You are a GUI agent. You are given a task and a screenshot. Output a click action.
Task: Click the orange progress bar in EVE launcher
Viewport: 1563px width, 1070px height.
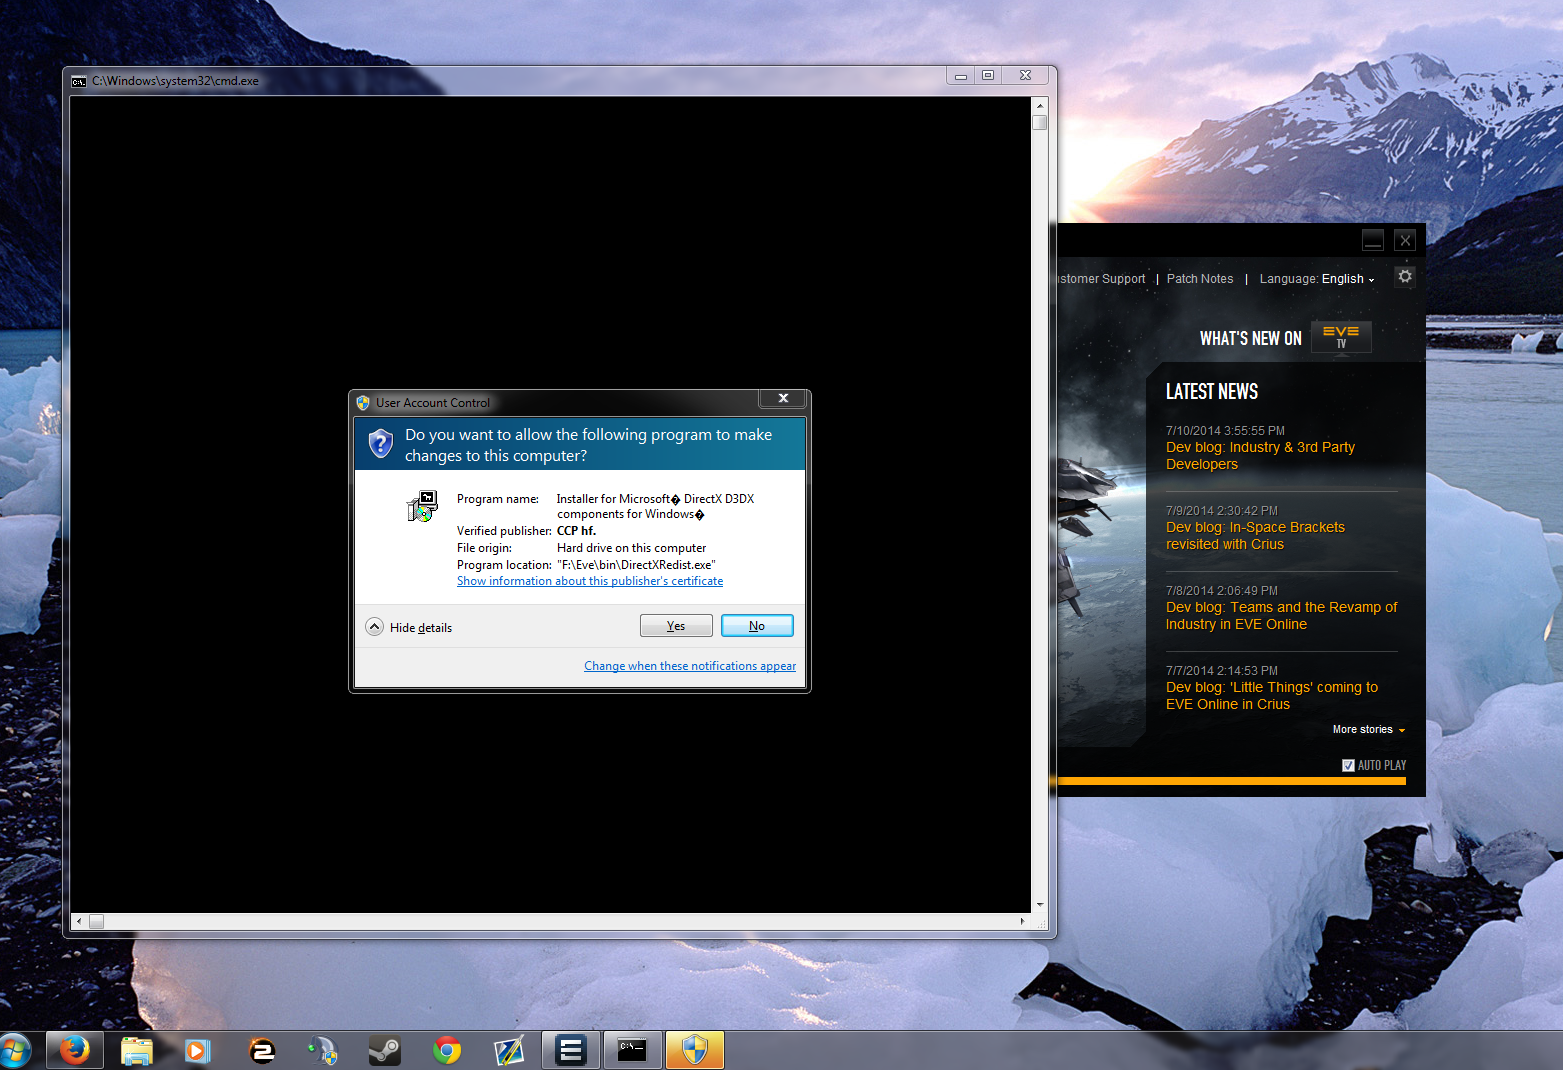point(1231,781)
